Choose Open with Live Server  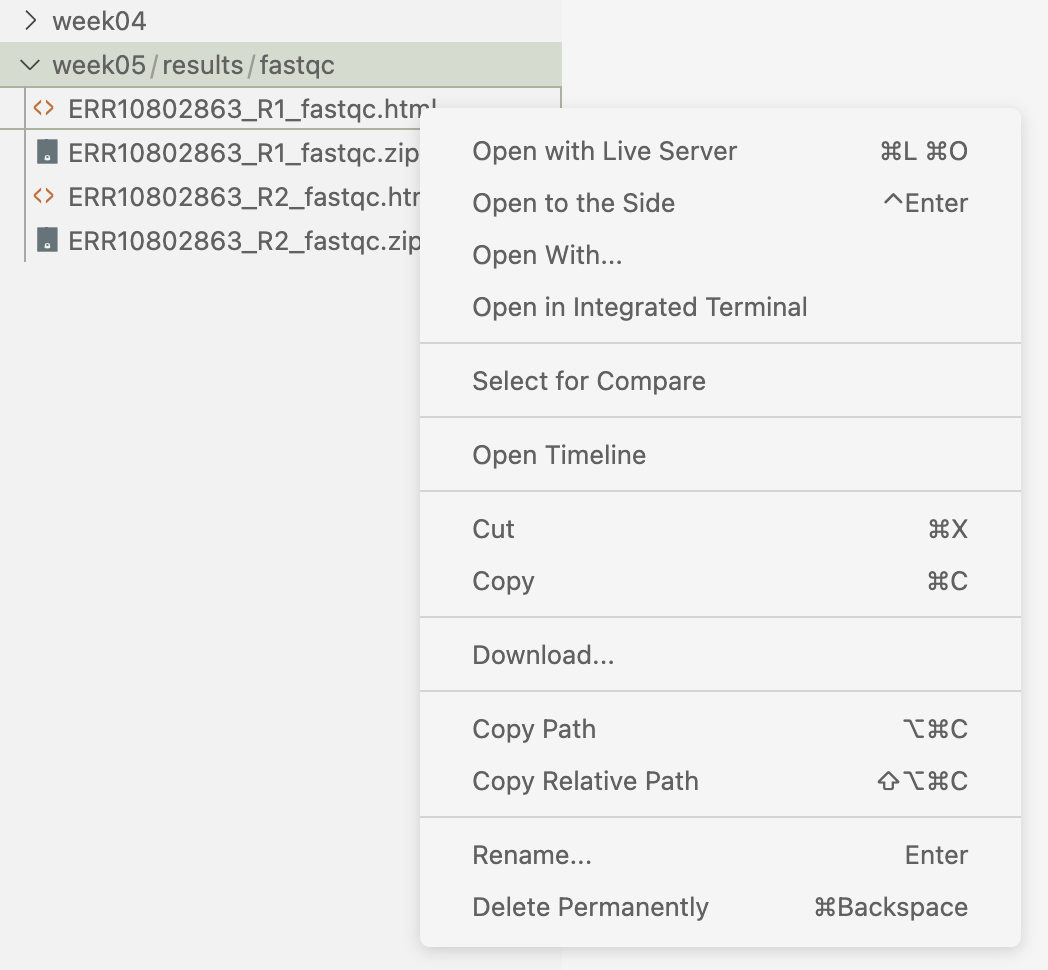[604, 151]
